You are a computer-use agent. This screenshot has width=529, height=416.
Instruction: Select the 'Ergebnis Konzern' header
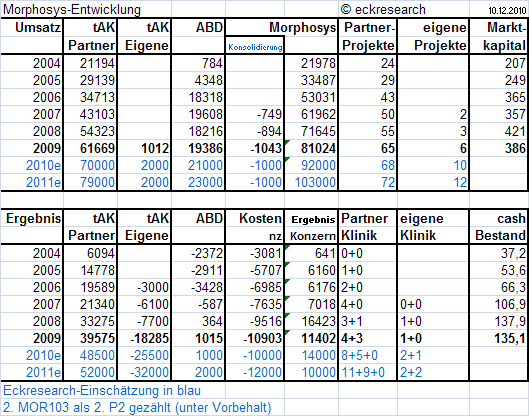pyautogui.click(x=312, y=228)
